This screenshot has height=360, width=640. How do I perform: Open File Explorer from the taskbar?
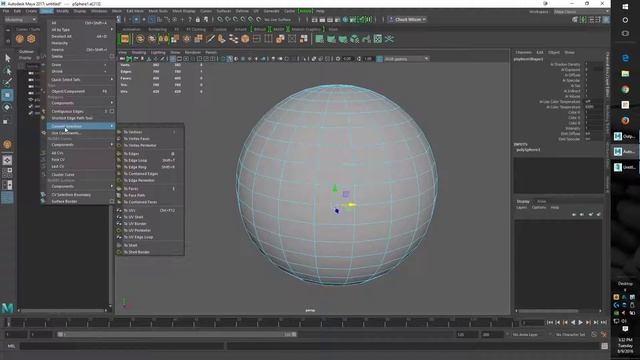625,74
